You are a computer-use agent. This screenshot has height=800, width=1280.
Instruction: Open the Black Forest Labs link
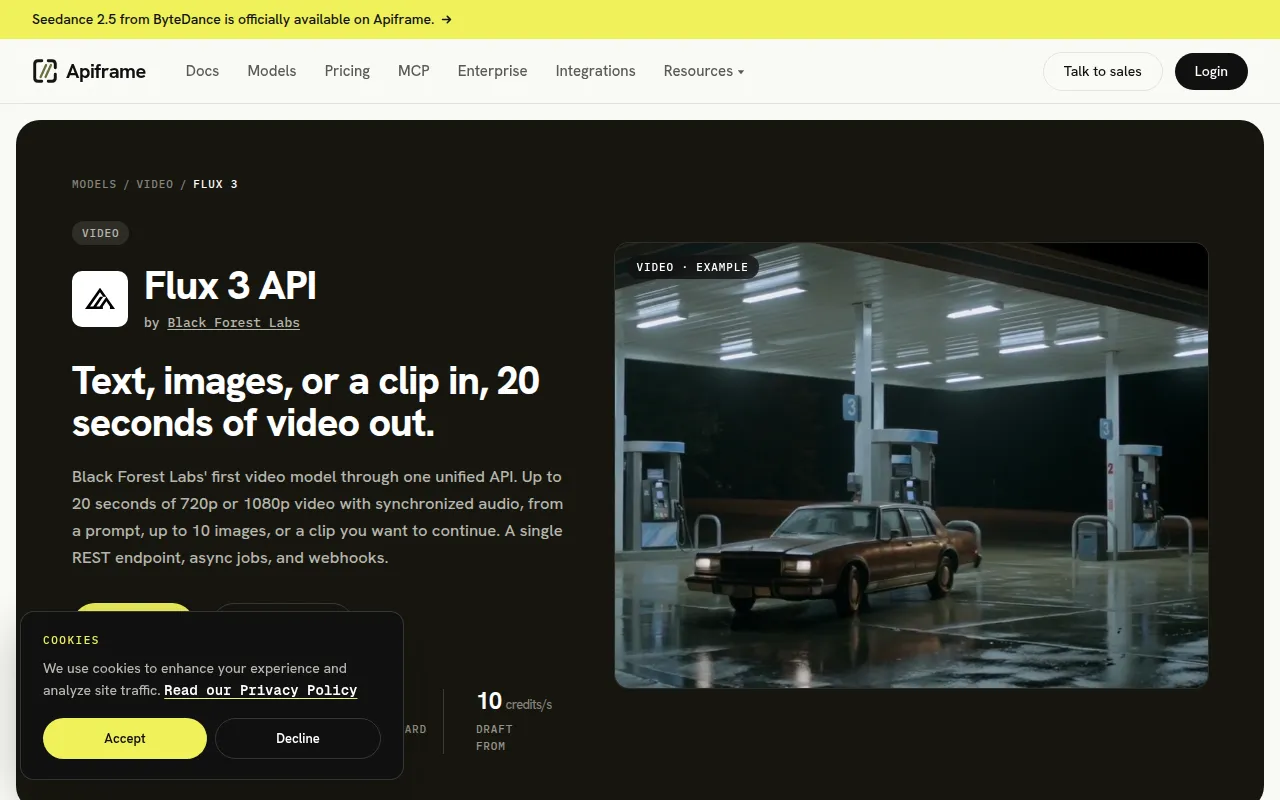point(234,323)
